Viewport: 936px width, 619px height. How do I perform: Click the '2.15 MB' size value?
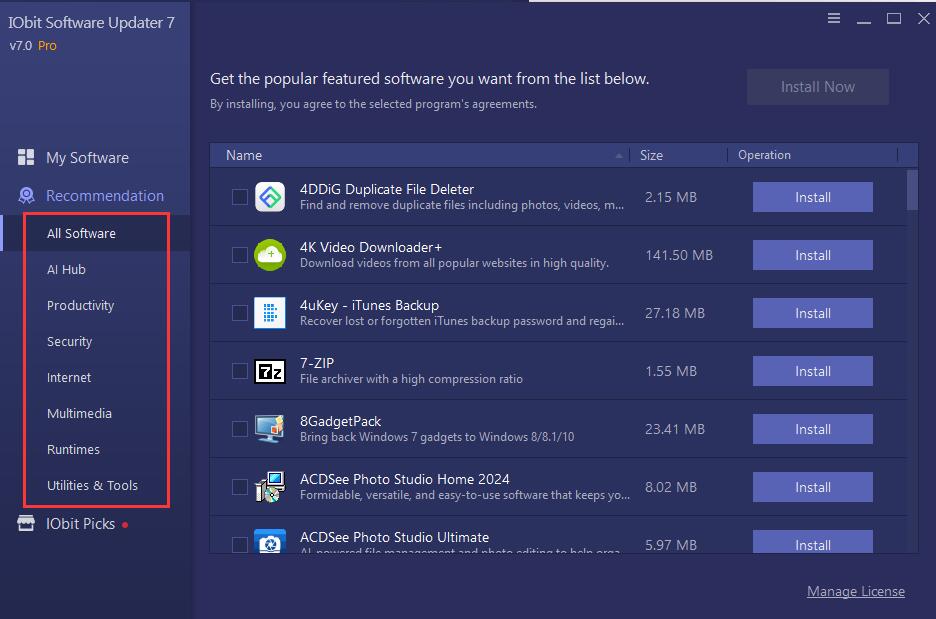click(671, 197)
